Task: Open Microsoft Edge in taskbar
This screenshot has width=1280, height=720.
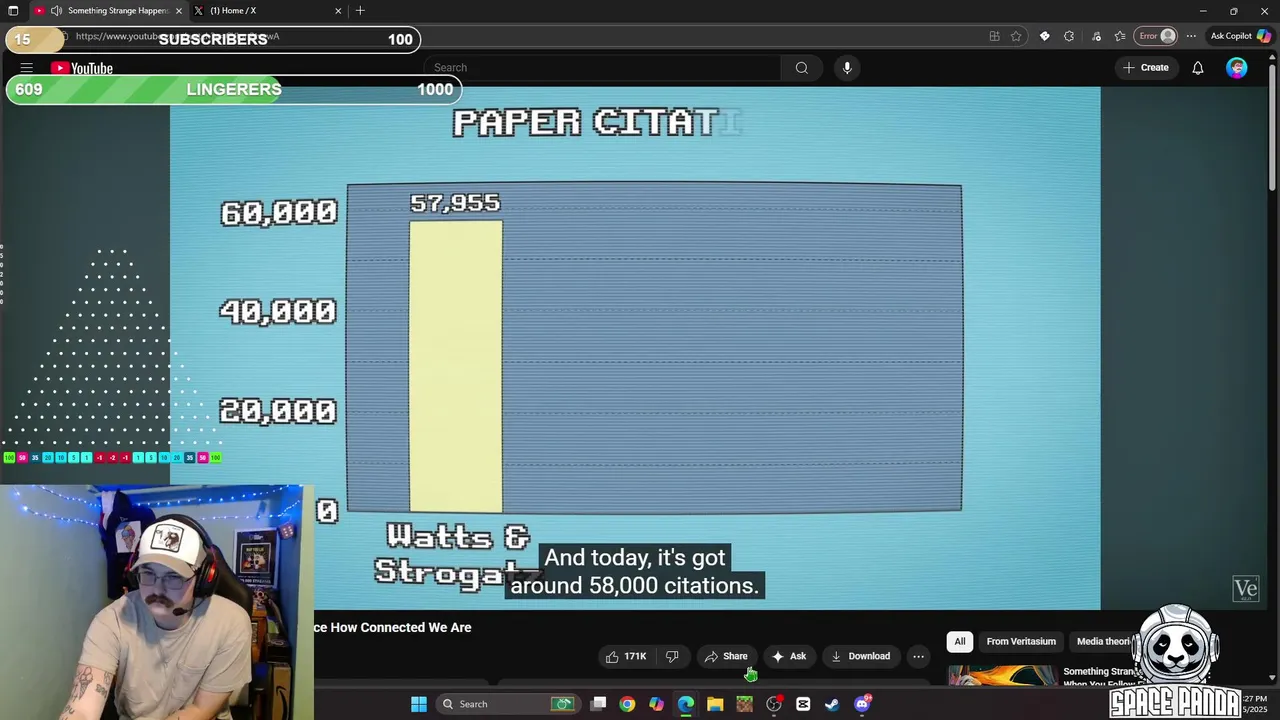Action: pyautogui.click(x=686, y=704)
